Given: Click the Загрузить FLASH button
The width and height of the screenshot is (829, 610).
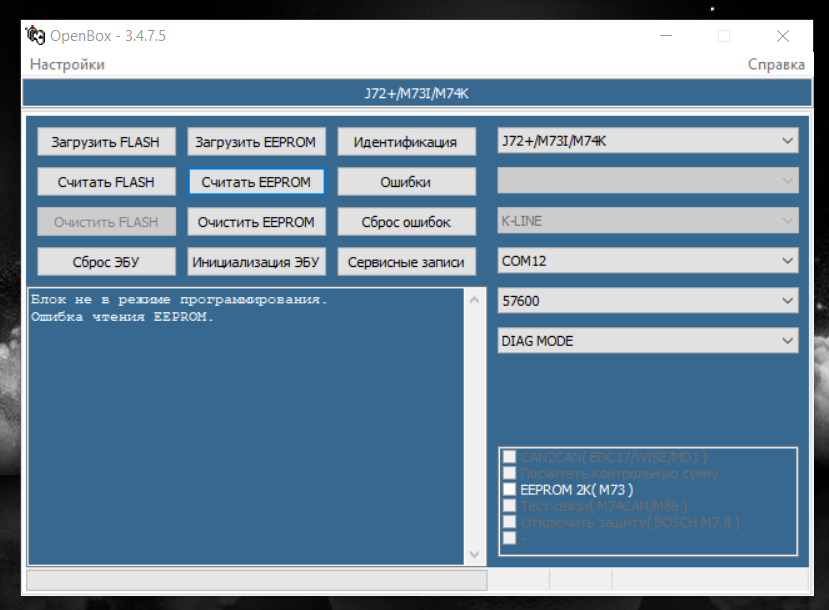Looking at the screenshot, I should point(106,142).
